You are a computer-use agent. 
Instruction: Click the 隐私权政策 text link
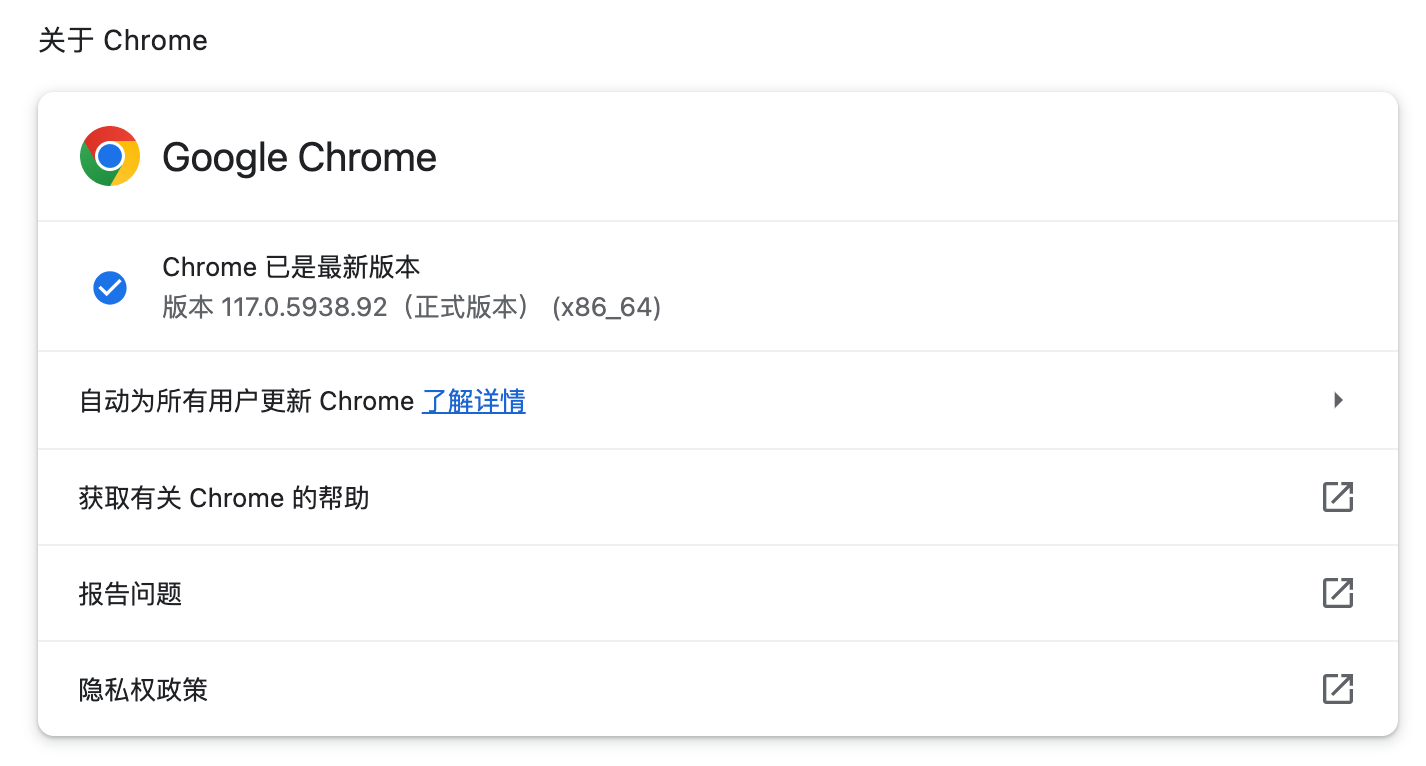142,689
